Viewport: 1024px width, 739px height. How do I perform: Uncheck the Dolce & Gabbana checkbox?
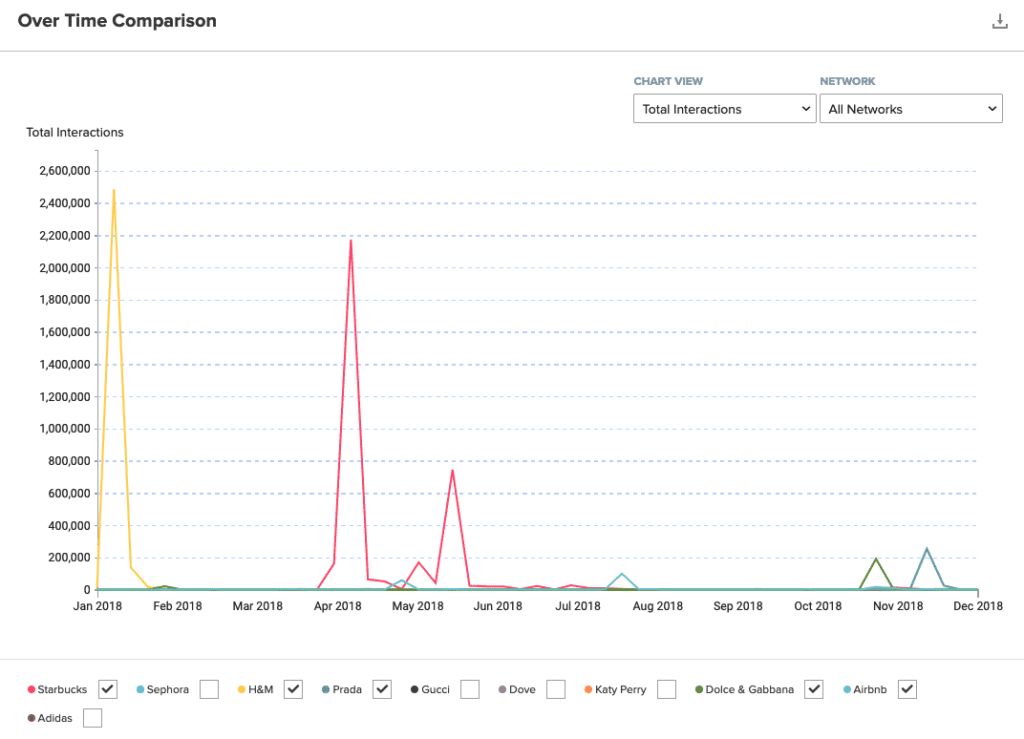(814, 689)
